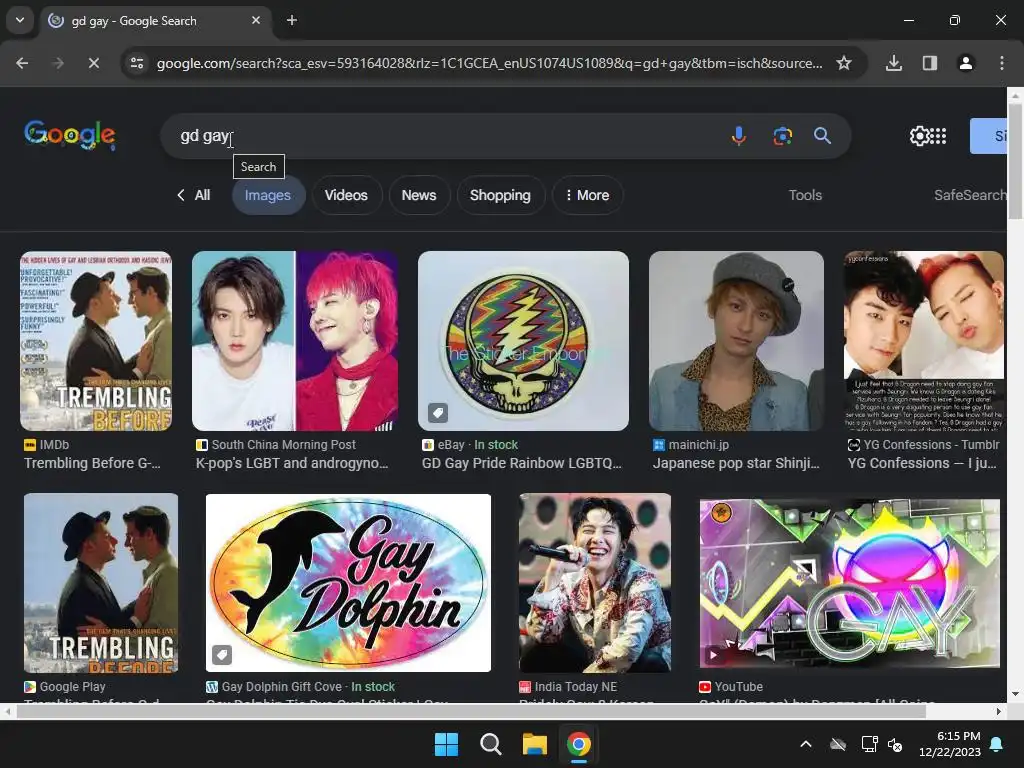Screen dimensions: 1024x768
Task: Click Gay Dolphin Gift Cove source label
Action: click(281, 687)
